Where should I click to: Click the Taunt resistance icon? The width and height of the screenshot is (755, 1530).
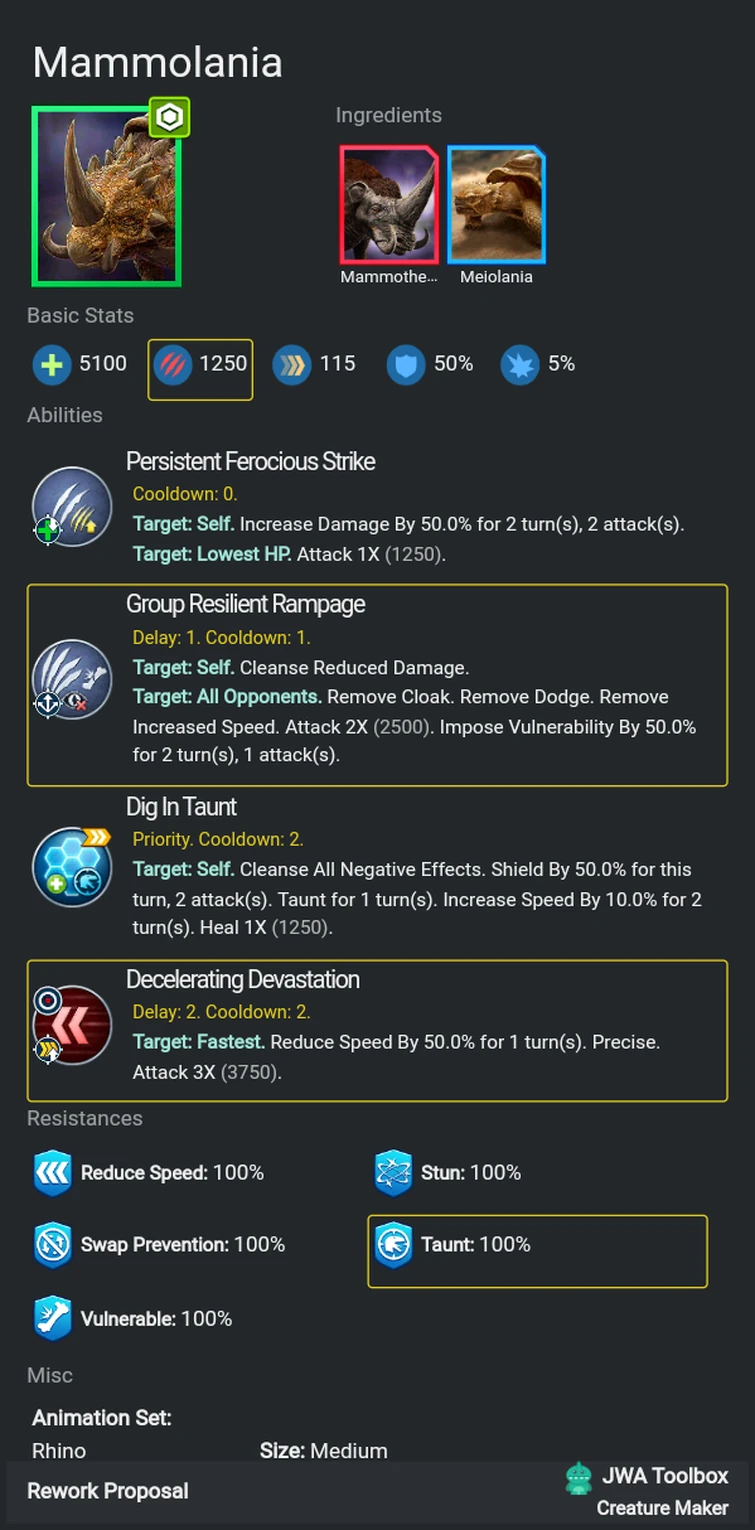[393, 1246]
